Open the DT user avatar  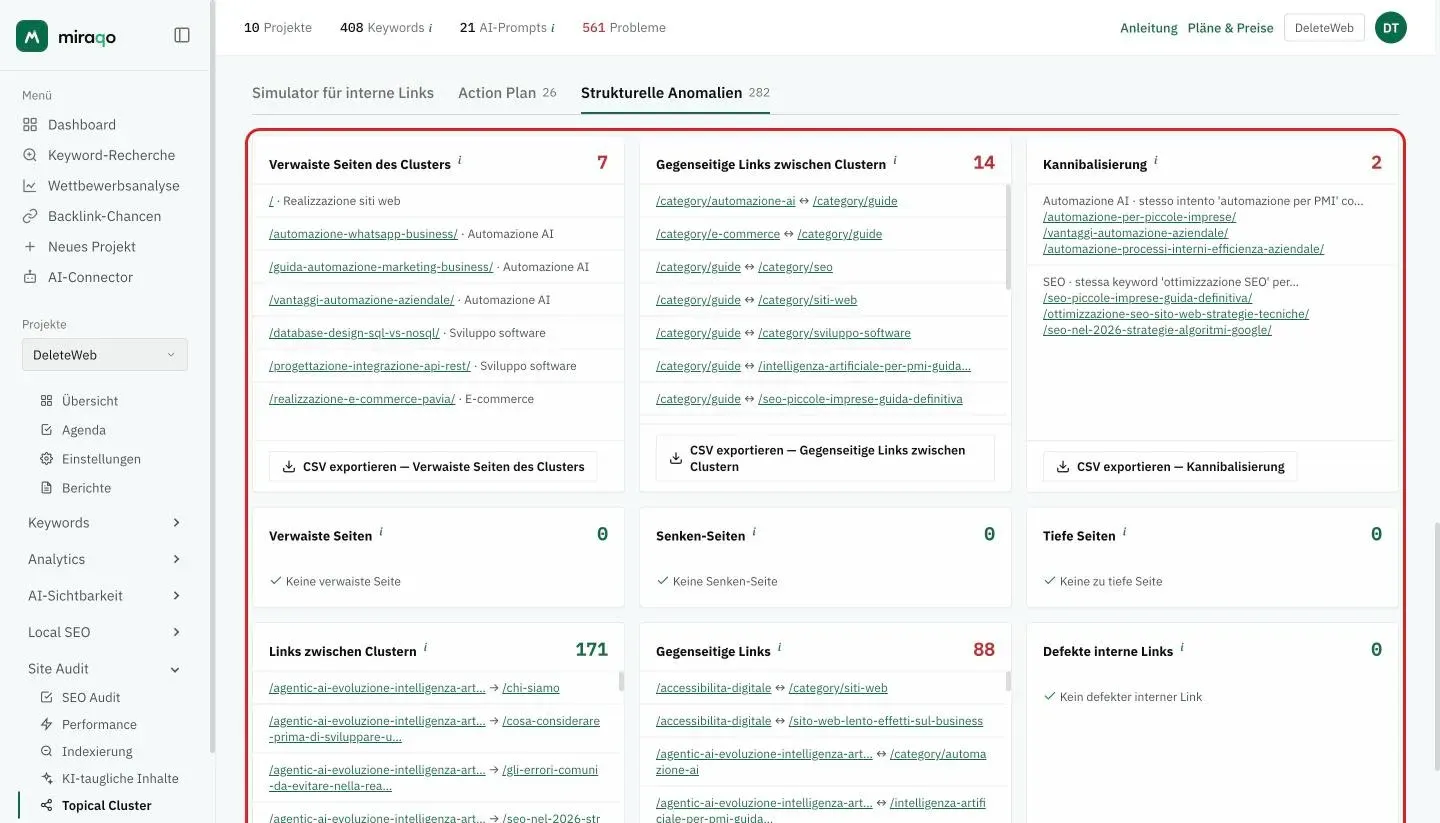[1390, 28]
